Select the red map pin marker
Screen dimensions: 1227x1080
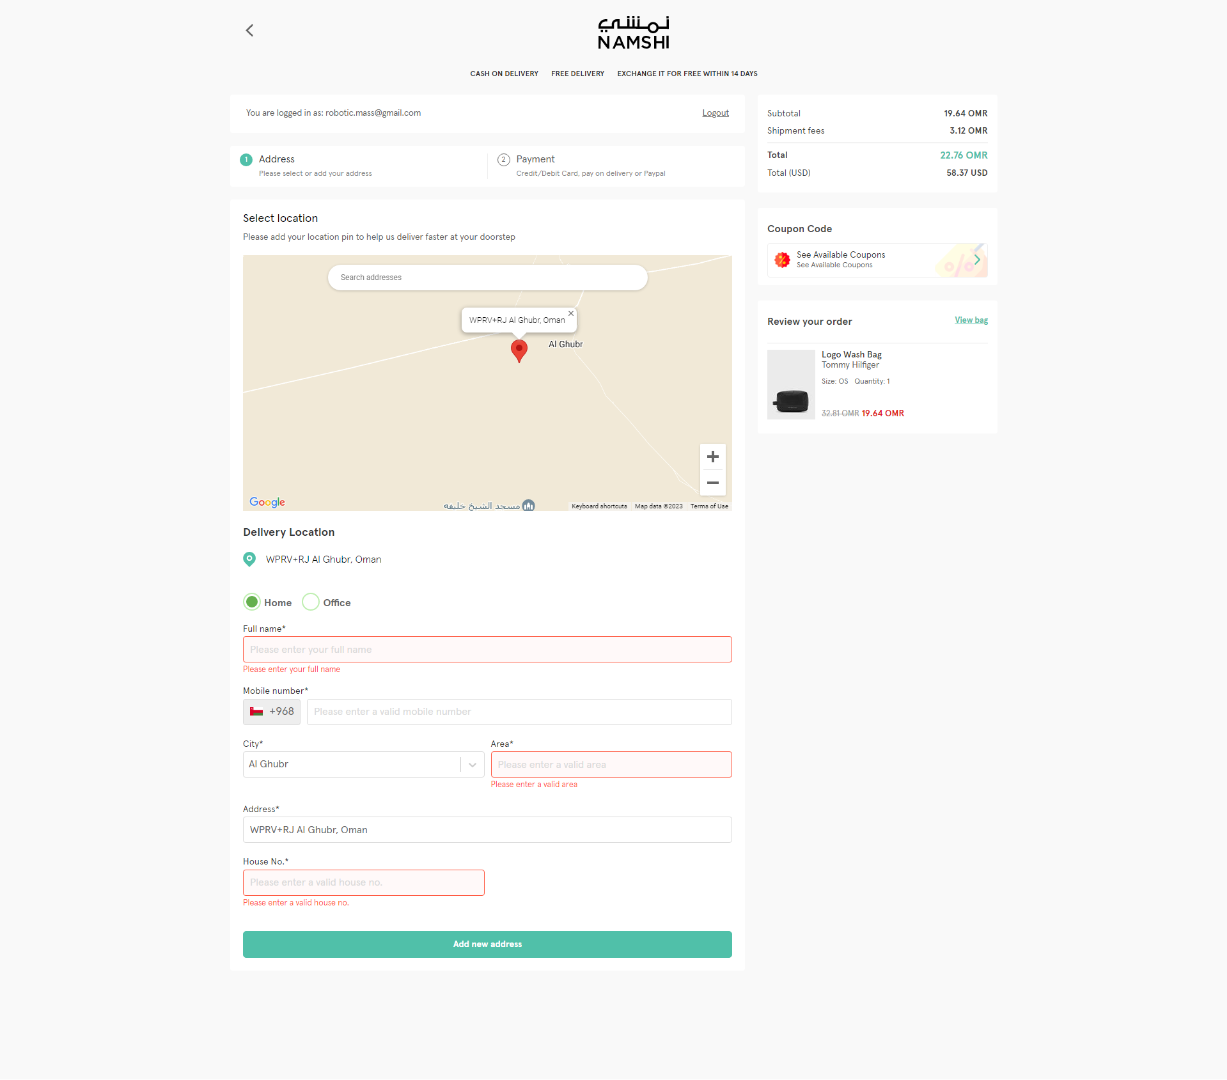pyautogui.click(x=519, y=350)
